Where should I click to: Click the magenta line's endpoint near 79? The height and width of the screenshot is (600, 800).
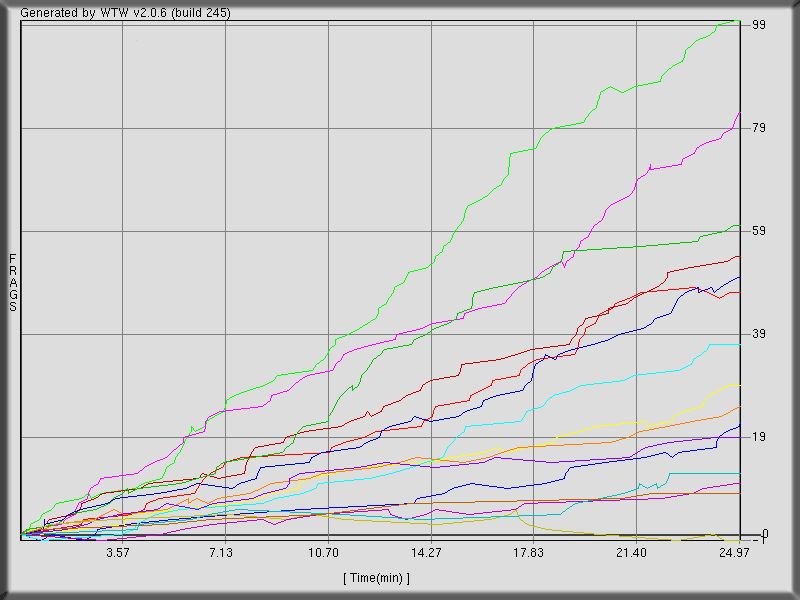(739, 113)
